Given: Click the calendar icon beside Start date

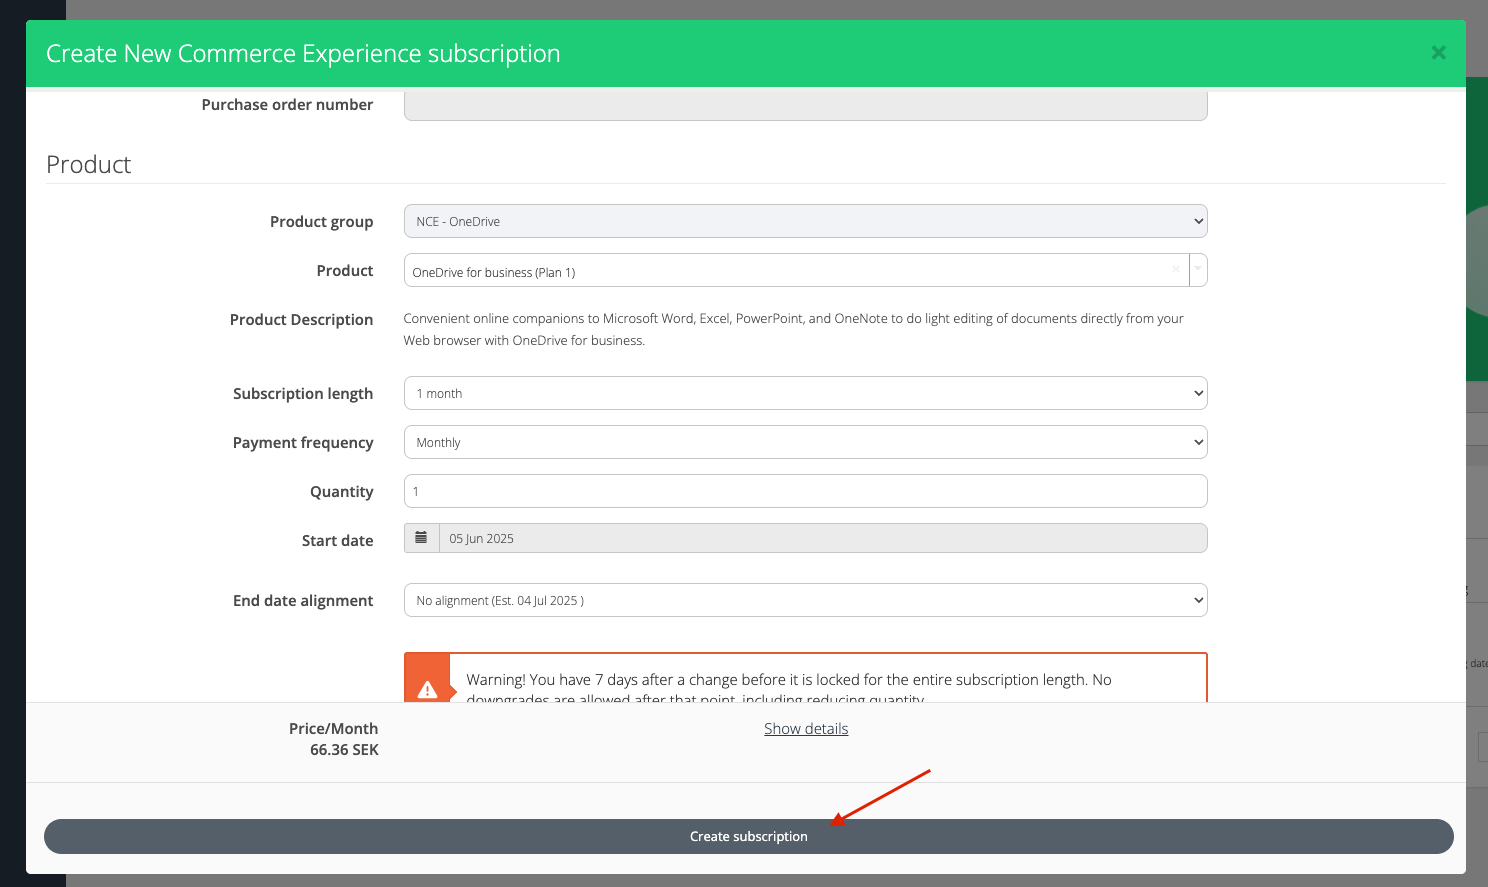Looking at the screenshot, I should [421, 538].
